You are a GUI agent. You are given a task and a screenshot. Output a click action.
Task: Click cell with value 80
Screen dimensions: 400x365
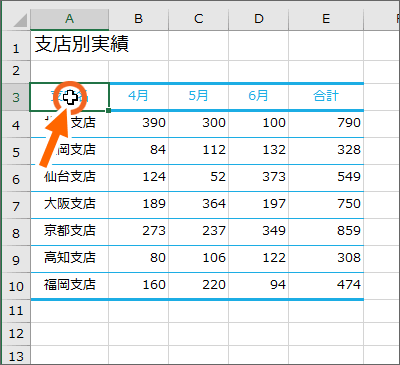pos(139,259)
